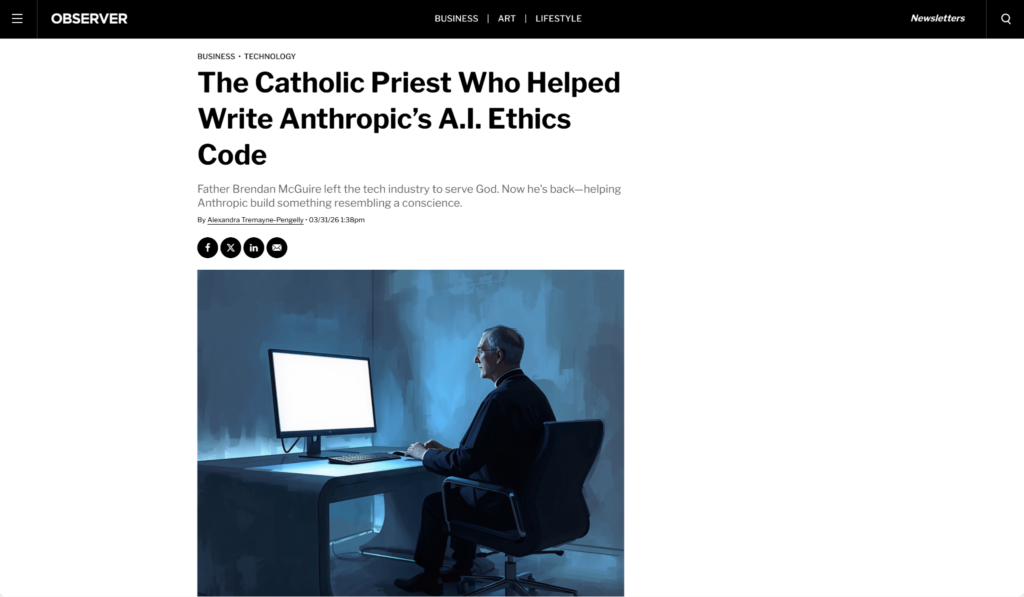The height and width of the screenshot is (597, 1024).
Task: Share article on Facebook
Action: click(208, 248)
